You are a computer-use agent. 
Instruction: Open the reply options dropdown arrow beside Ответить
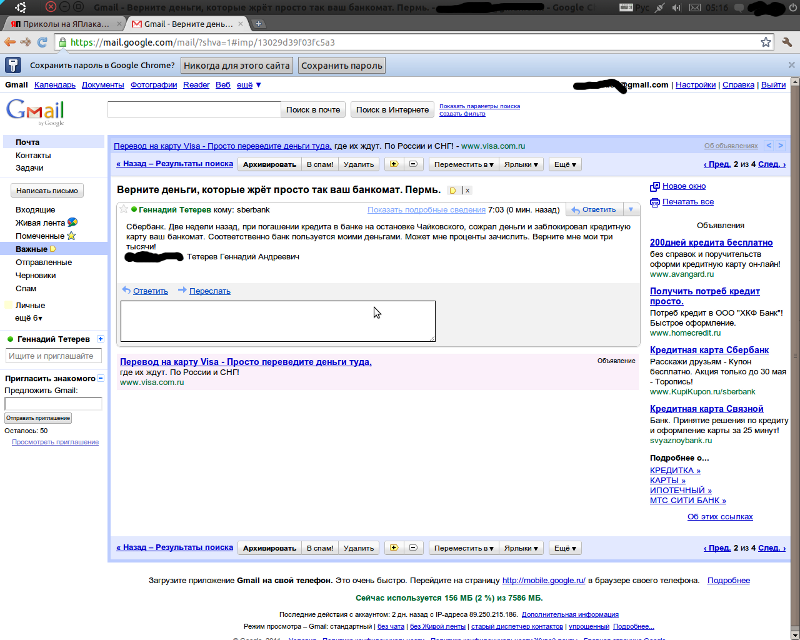pyautogui.click(x=631, y=209)
